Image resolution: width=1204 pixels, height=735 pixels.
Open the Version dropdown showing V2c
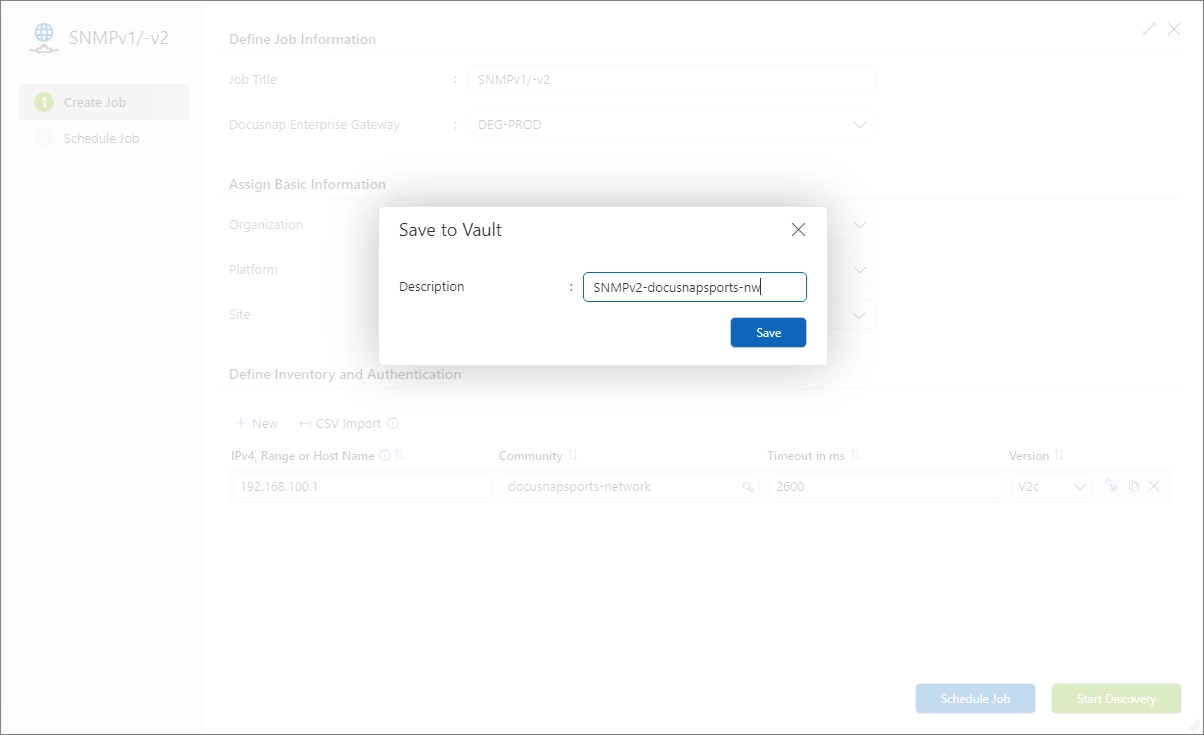[x=1080, y=486]
